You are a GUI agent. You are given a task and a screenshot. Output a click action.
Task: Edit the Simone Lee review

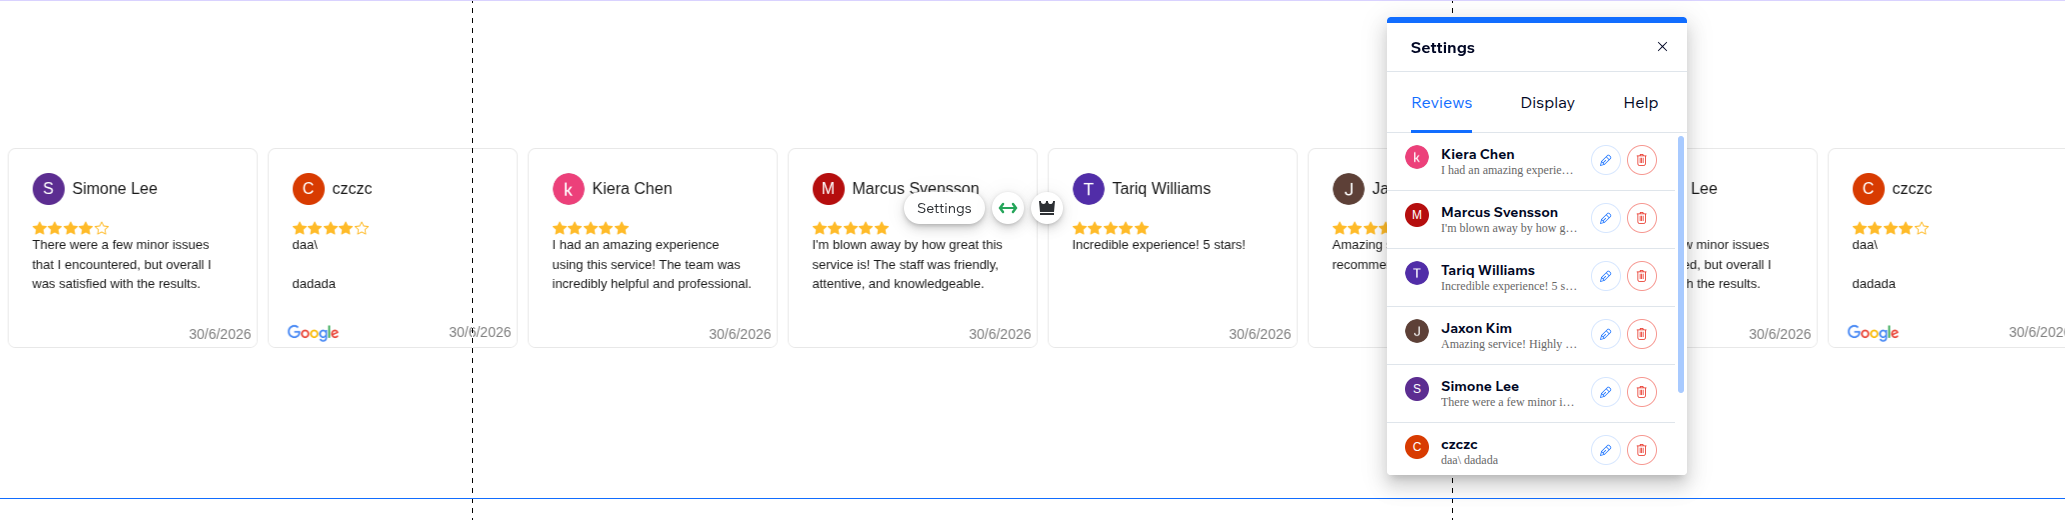[1605, 392]
